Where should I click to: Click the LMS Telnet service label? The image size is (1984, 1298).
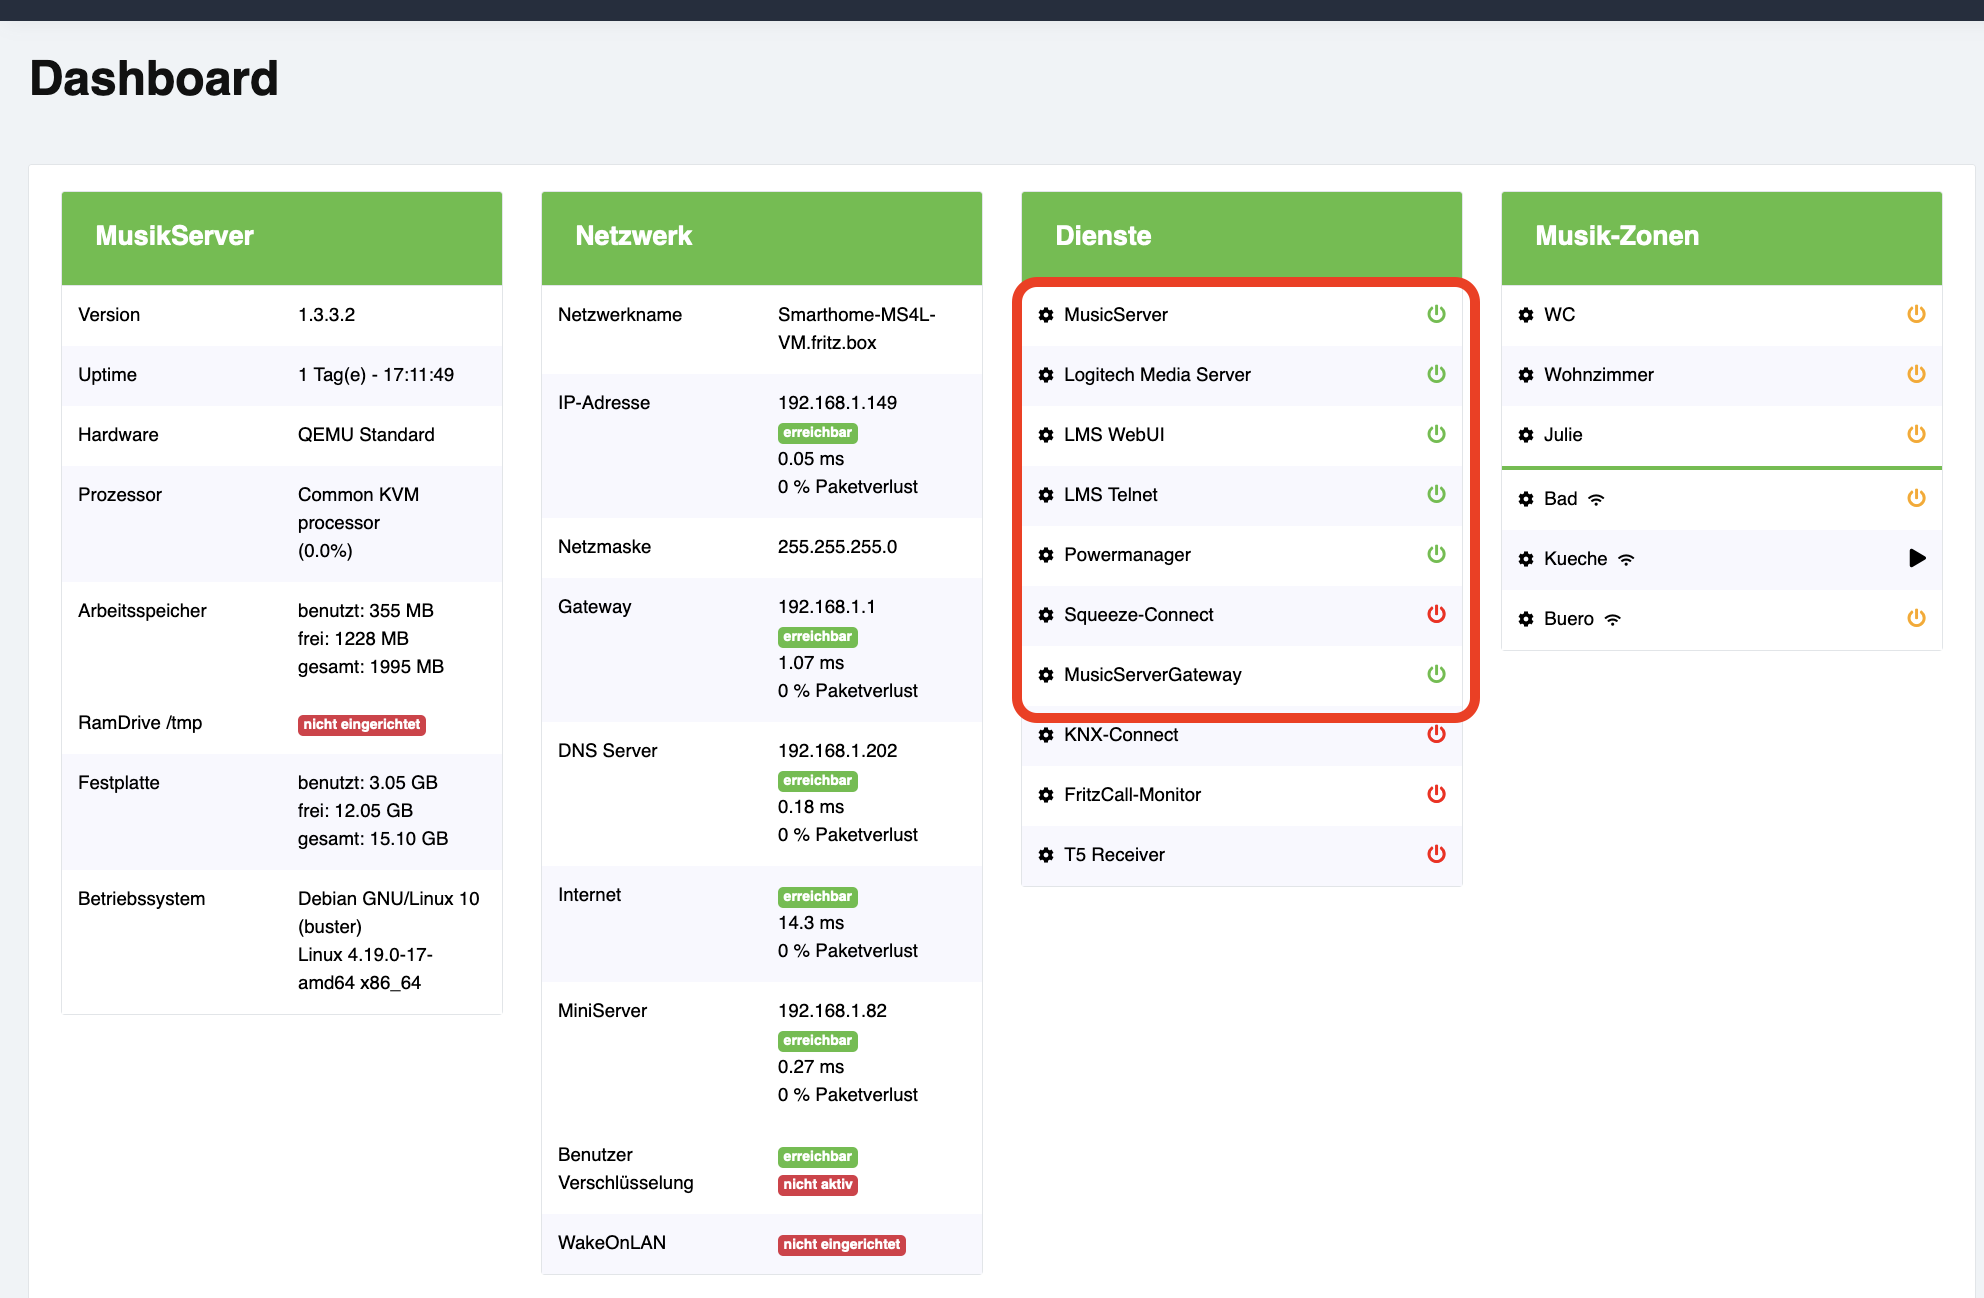1110,495
